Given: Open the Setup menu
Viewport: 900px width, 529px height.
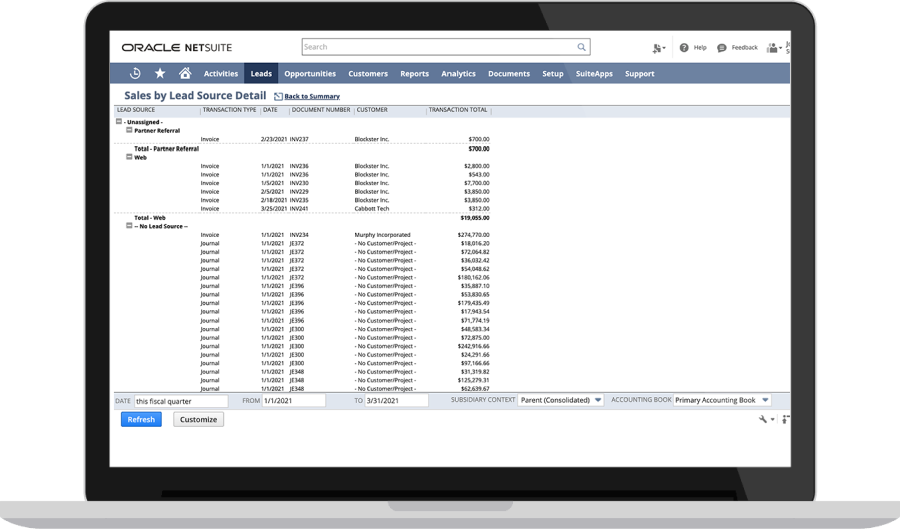Looking at the screenshot, I should pyautogui.click(x=553, y=73).
